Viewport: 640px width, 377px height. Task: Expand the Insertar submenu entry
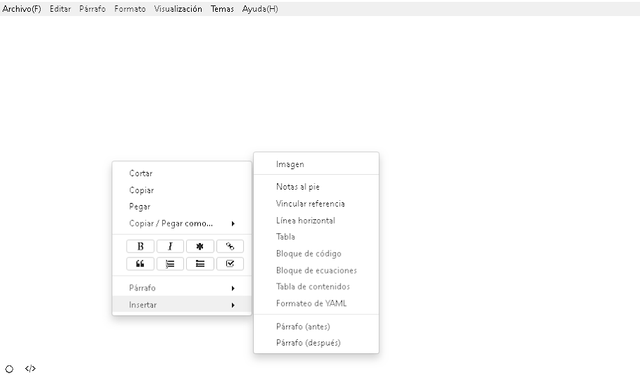(182, 305)
